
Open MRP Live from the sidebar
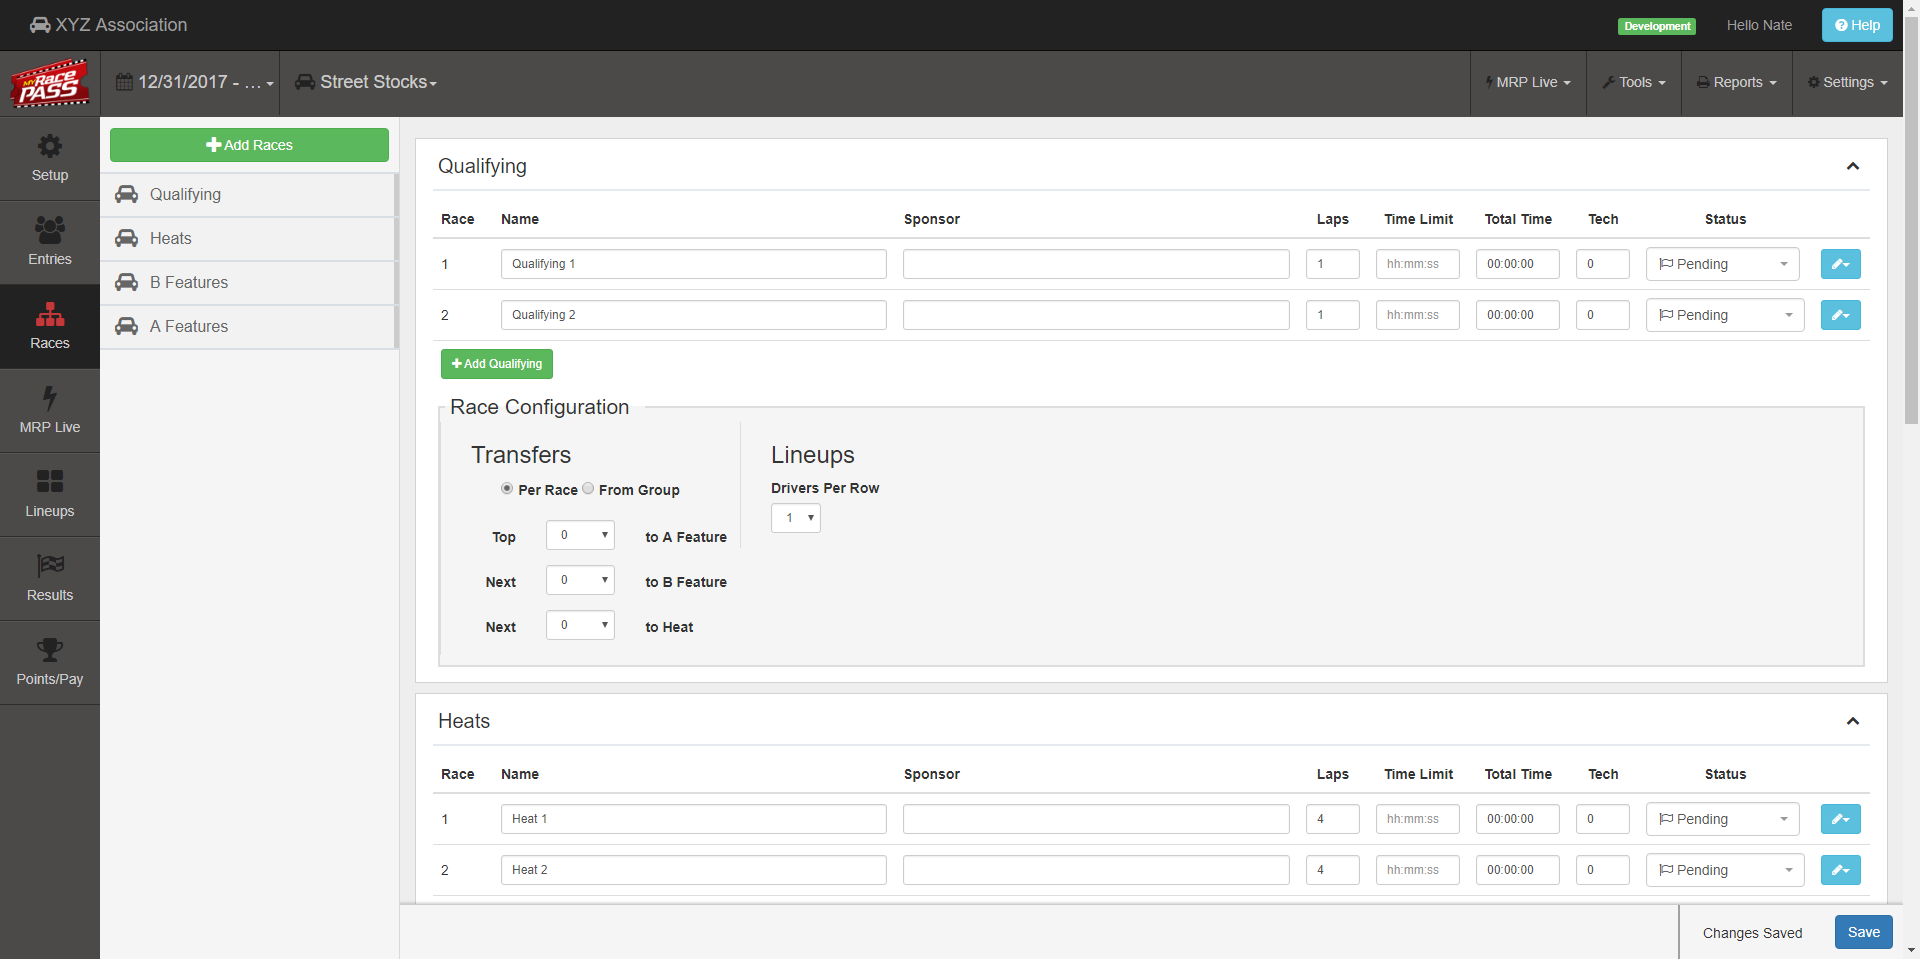coord(50,411)
